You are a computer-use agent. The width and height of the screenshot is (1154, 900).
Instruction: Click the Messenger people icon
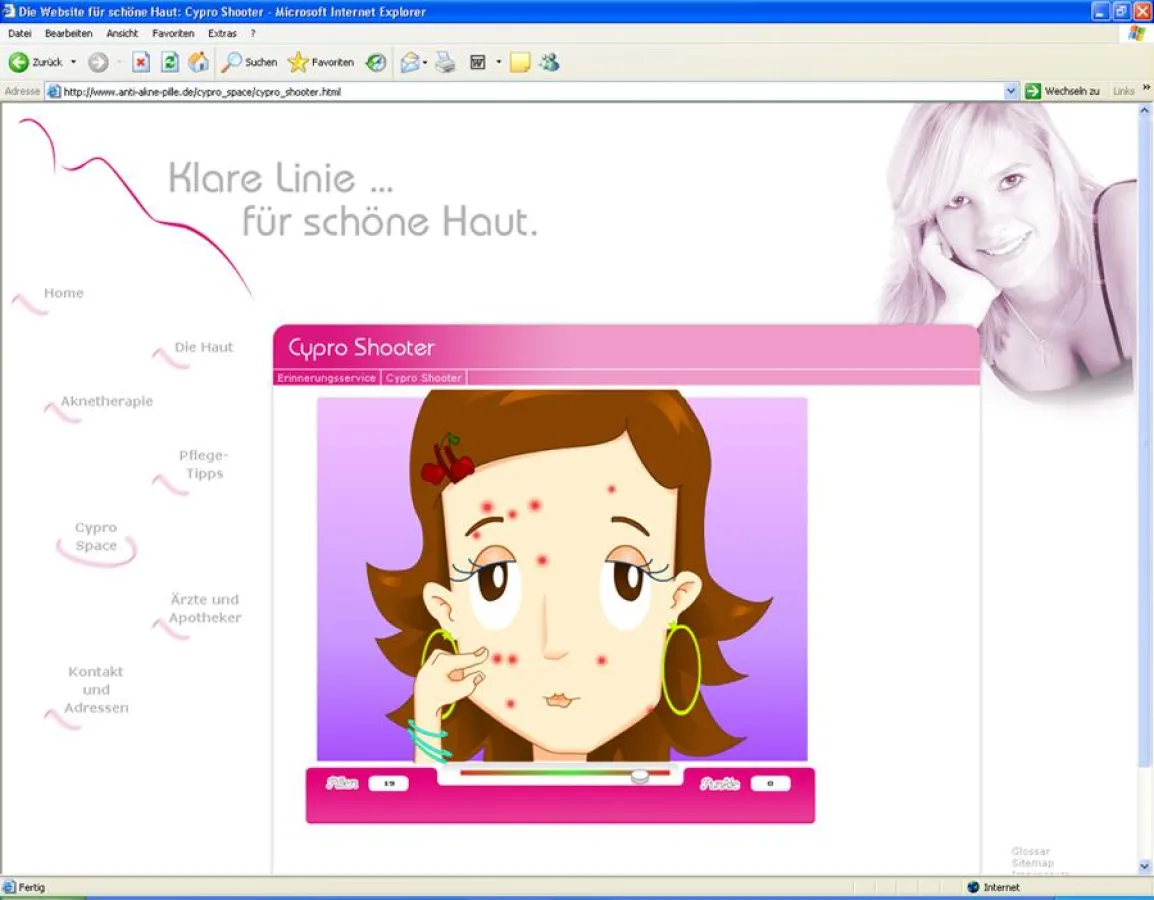point(549,62)
